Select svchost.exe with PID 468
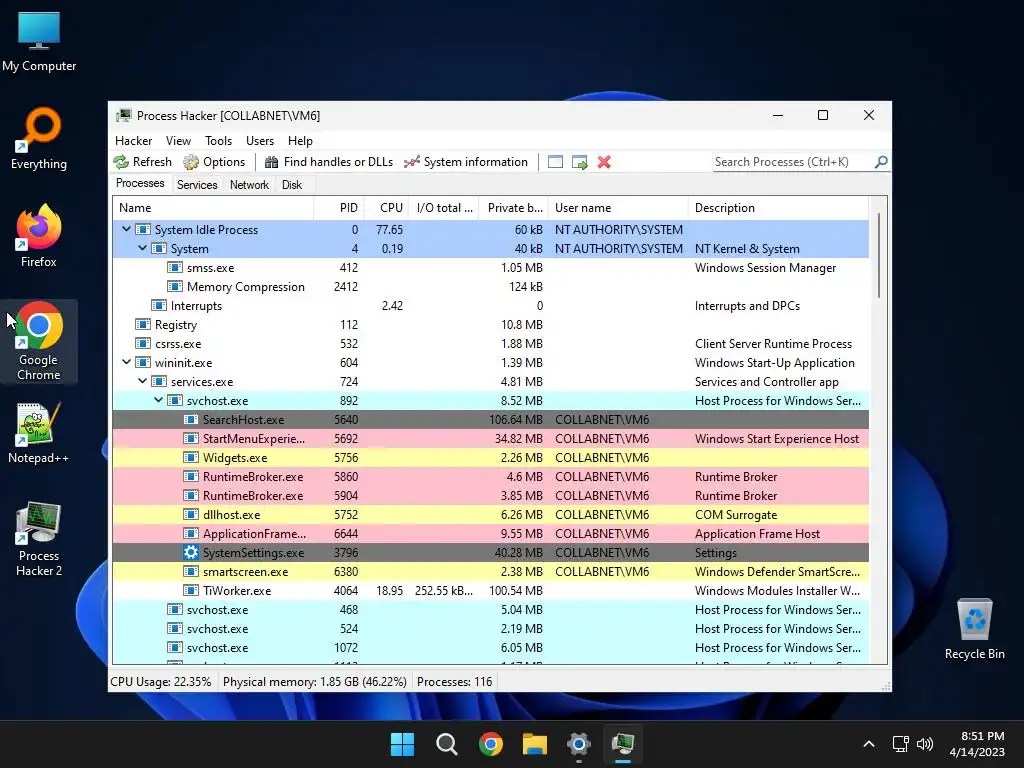Screen dimensions: 1024x768 pos(490,609)
